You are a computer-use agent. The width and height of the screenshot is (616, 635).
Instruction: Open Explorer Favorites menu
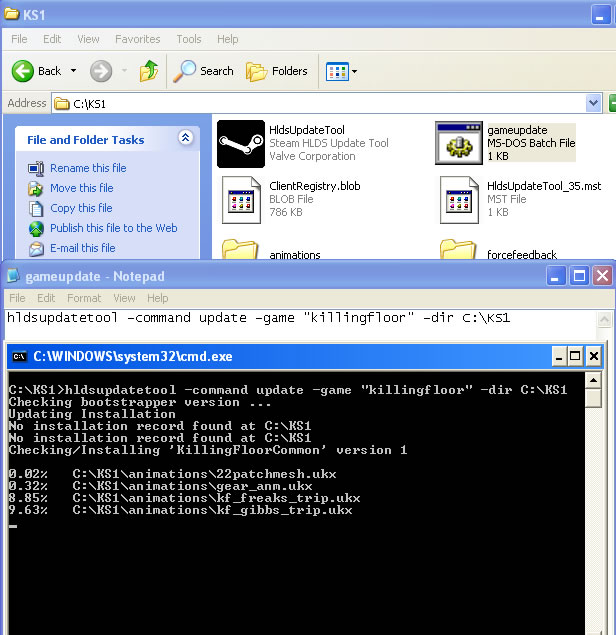tap(138, 39)
